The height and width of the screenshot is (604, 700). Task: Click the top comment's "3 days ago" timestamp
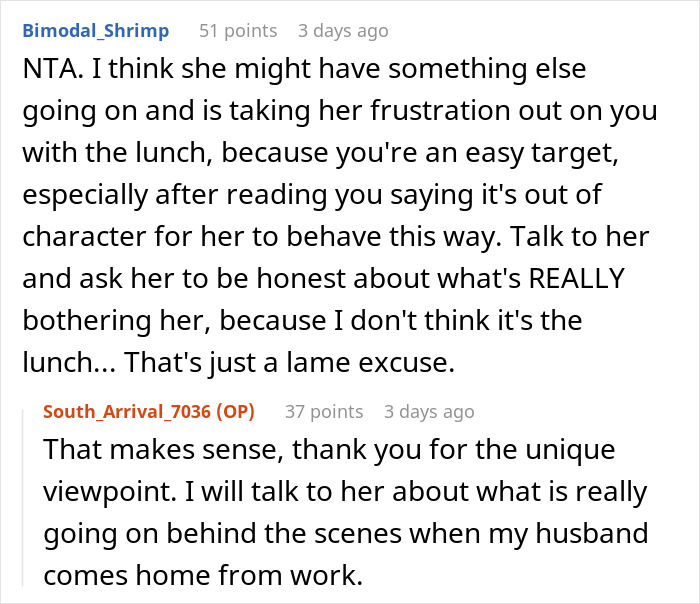coord(342,31)
